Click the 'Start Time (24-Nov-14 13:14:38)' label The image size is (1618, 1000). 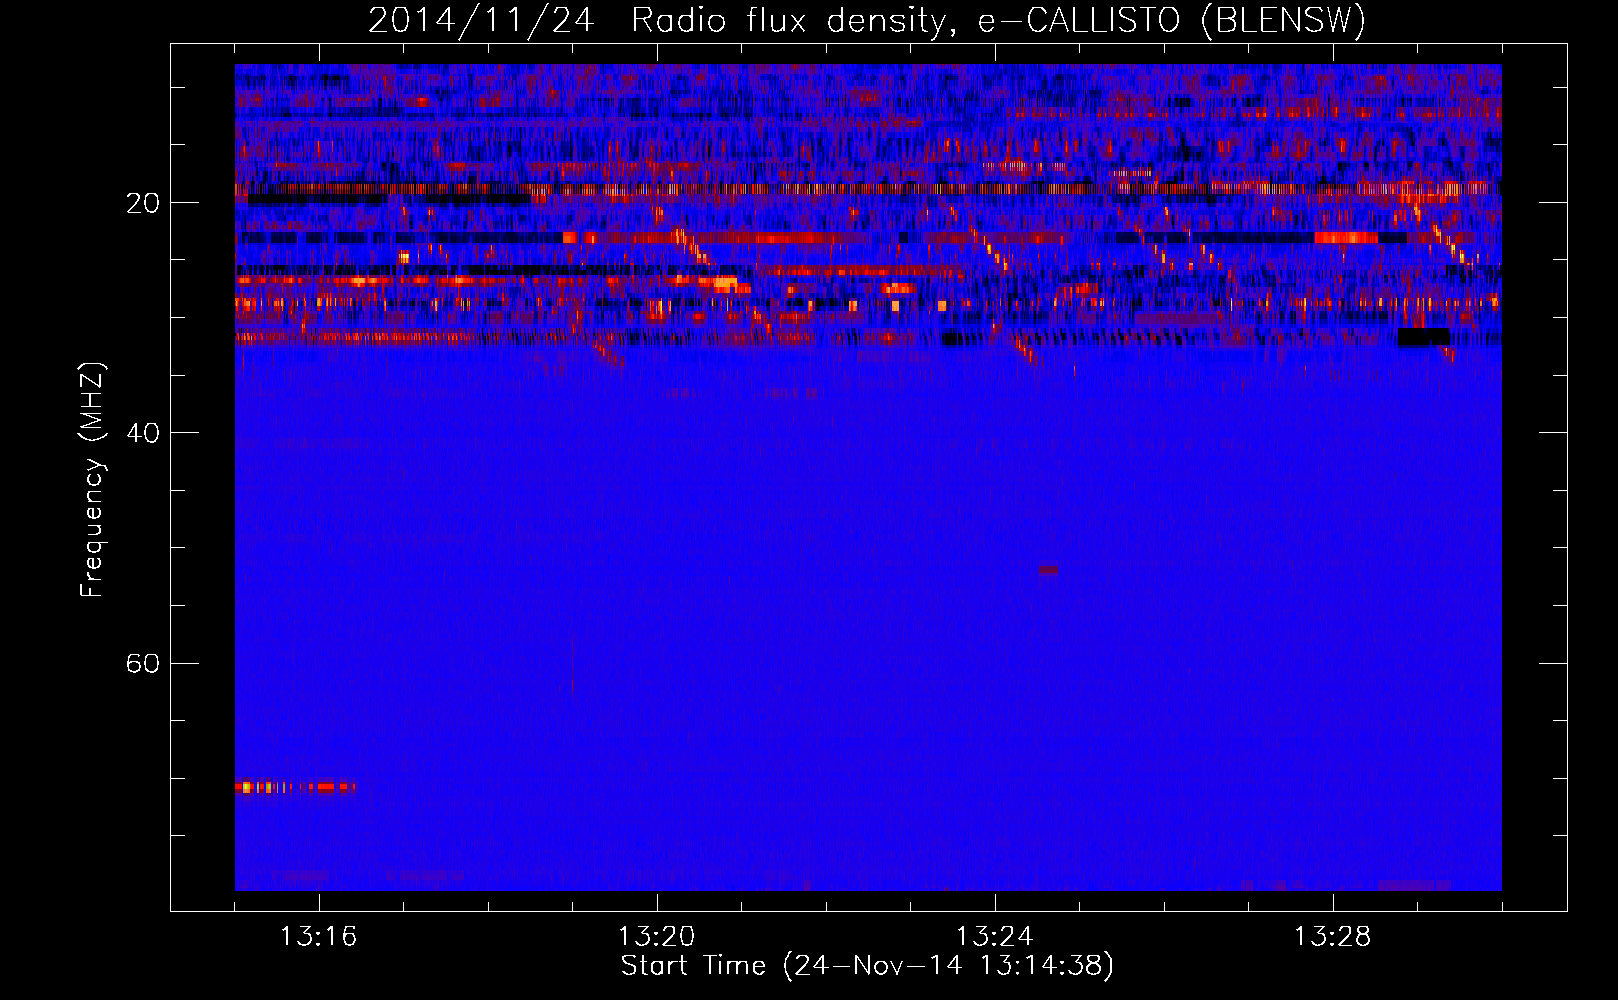867,966
